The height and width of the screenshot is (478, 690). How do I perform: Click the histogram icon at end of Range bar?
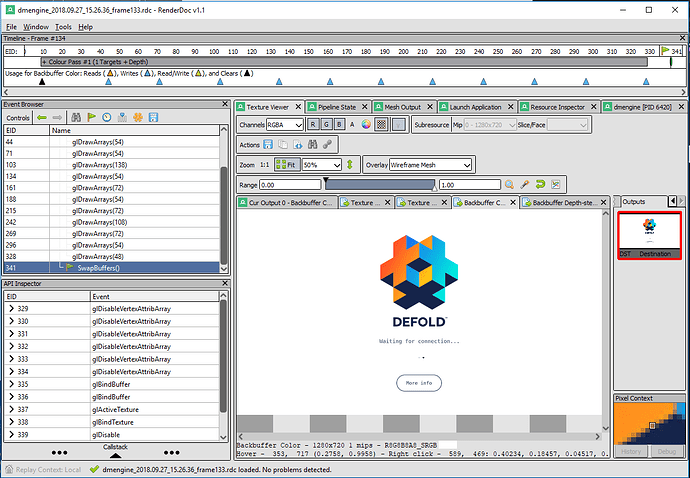tap(554, 185)
